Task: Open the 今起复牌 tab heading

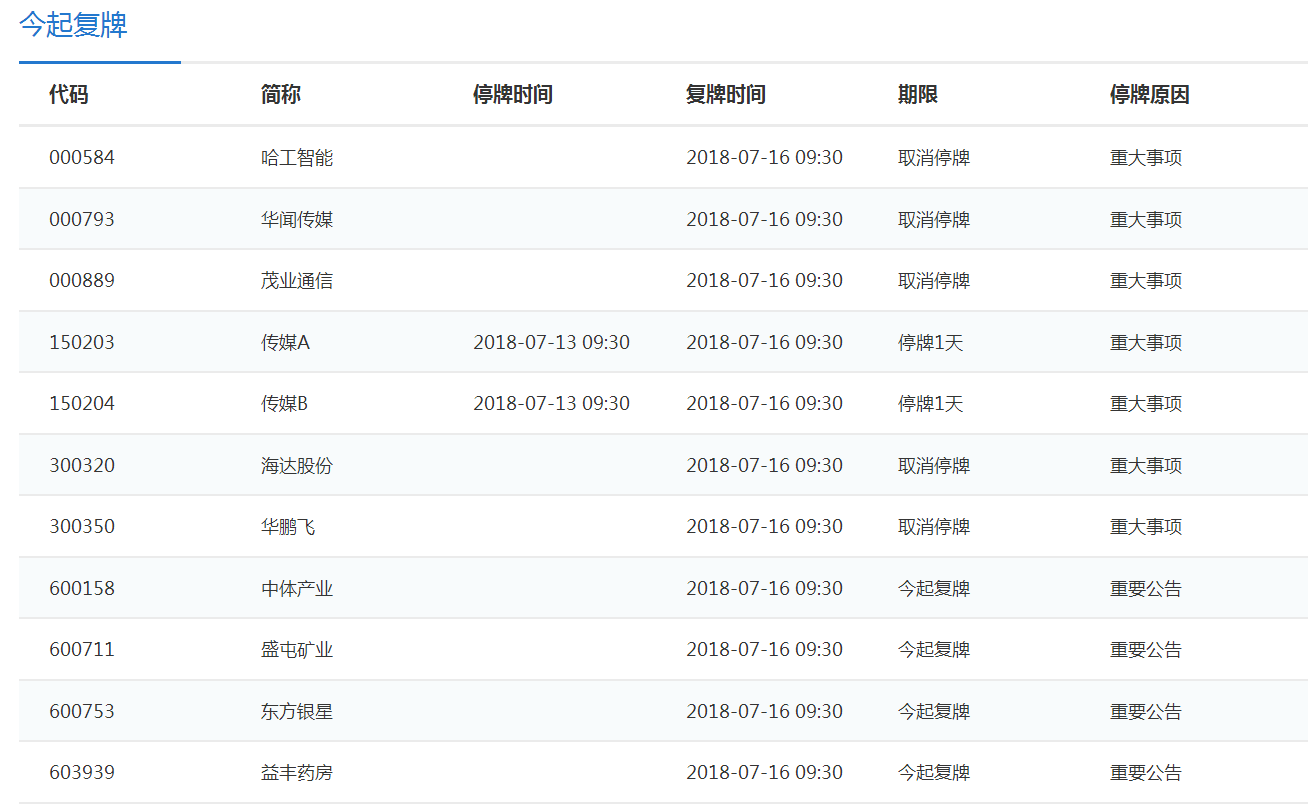Action: pyautogui.click(x=73, y=25)
